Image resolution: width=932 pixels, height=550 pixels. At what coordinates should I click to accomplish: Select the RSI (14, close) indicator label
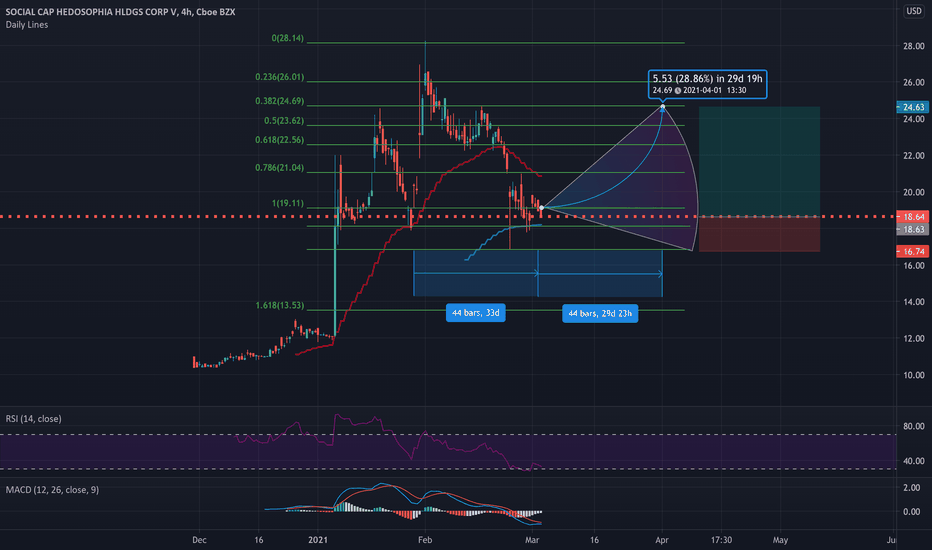coord(33,419)
